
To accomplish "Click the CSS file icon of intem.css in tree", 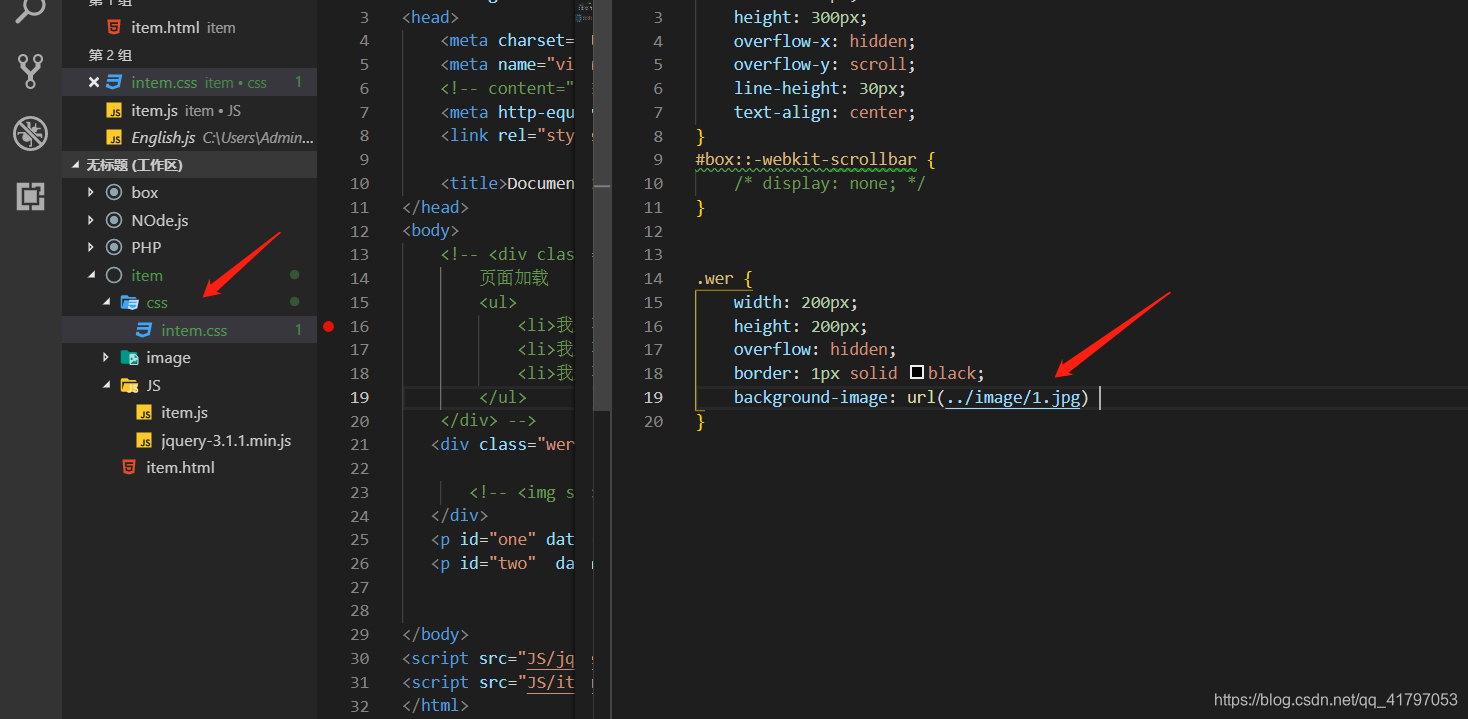I will pos(144,330).
